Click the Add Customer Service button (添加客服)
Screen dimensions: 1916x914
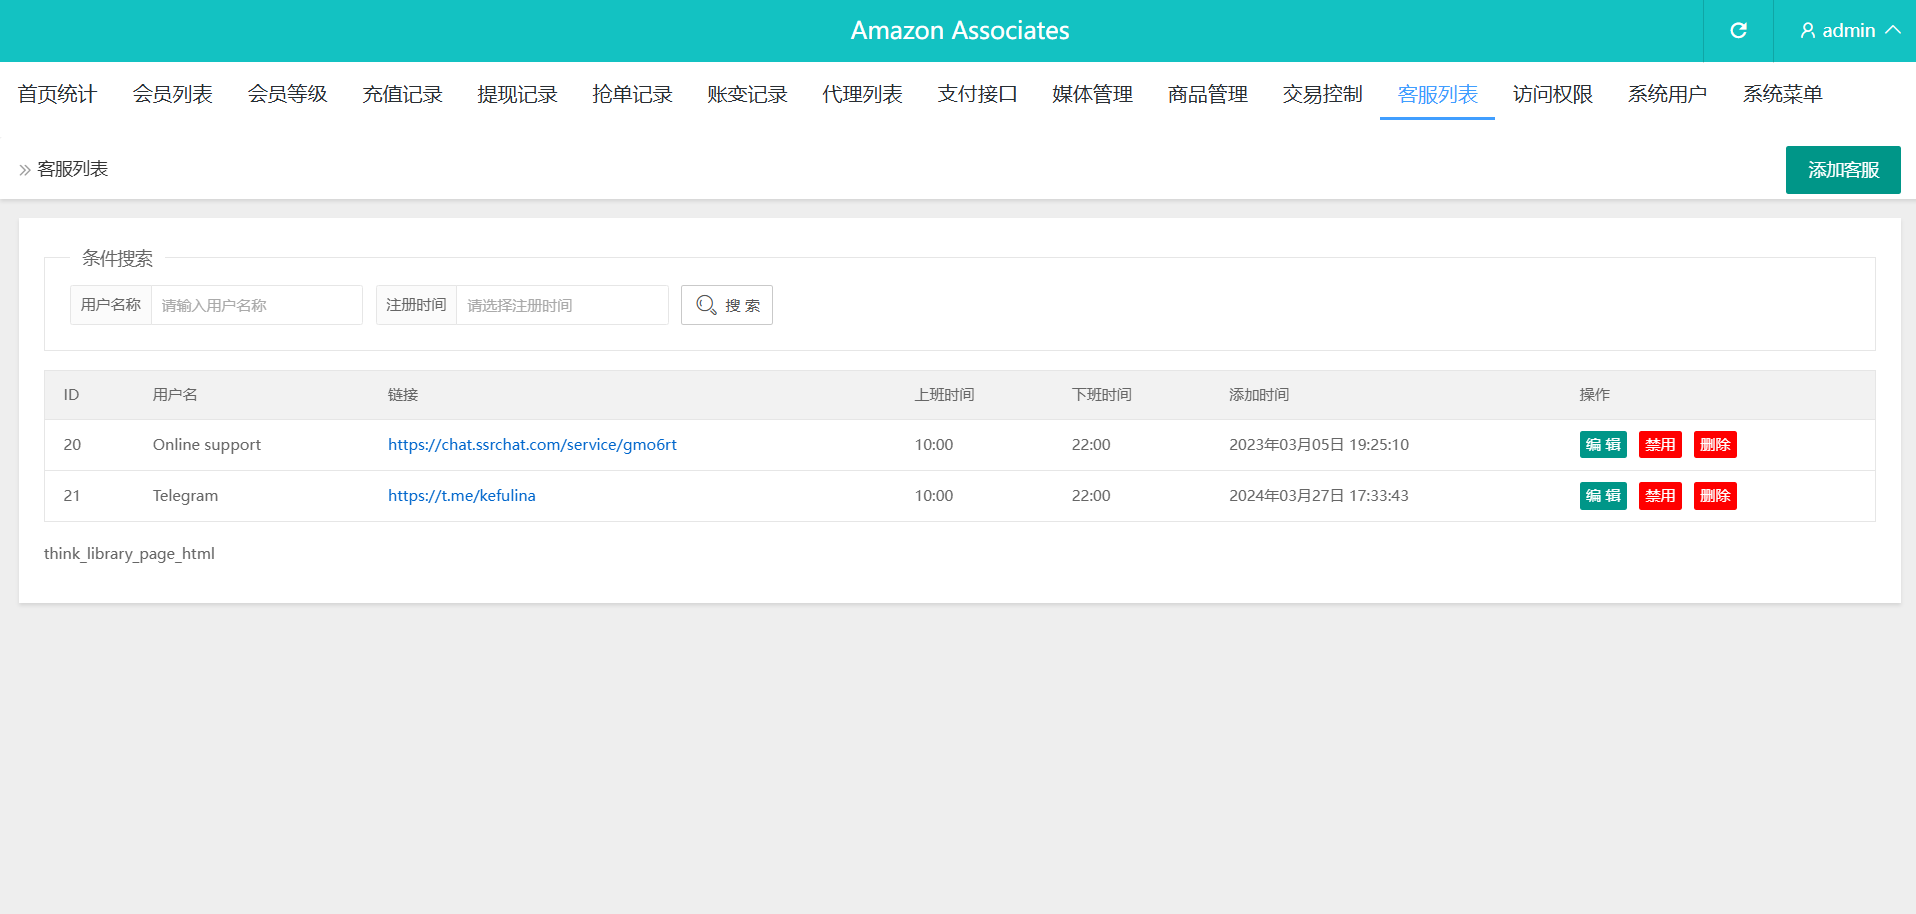(1842, 170)
